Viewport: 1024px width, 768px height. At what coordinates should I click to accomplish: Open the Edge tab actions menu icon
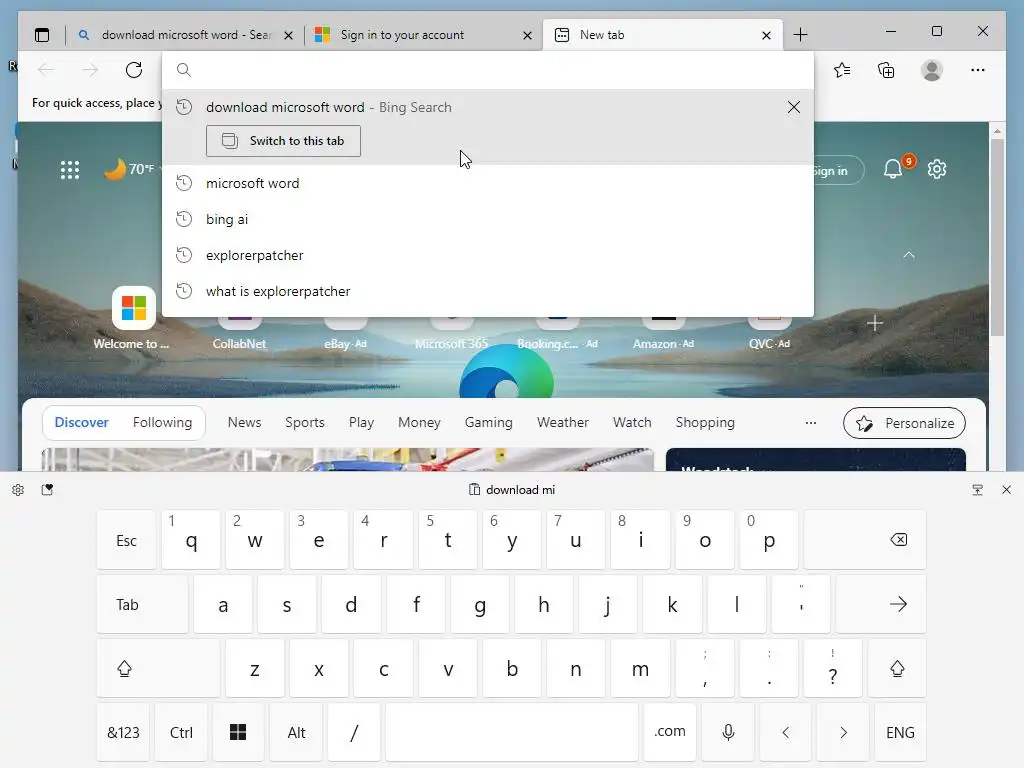click(42, 35)
